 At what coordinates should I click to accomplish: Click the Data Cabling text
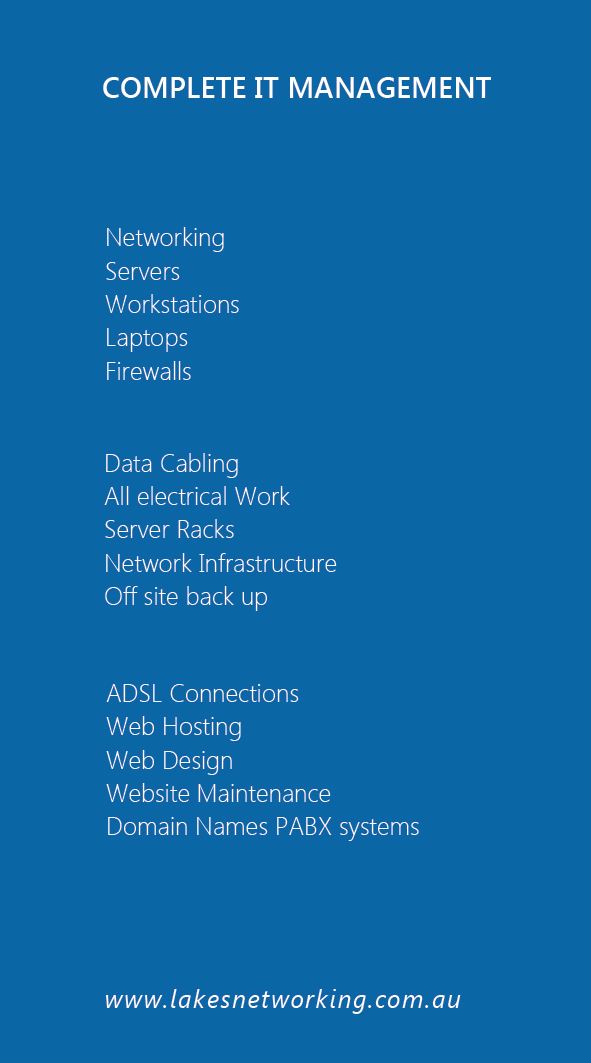[x=171, y=464]
